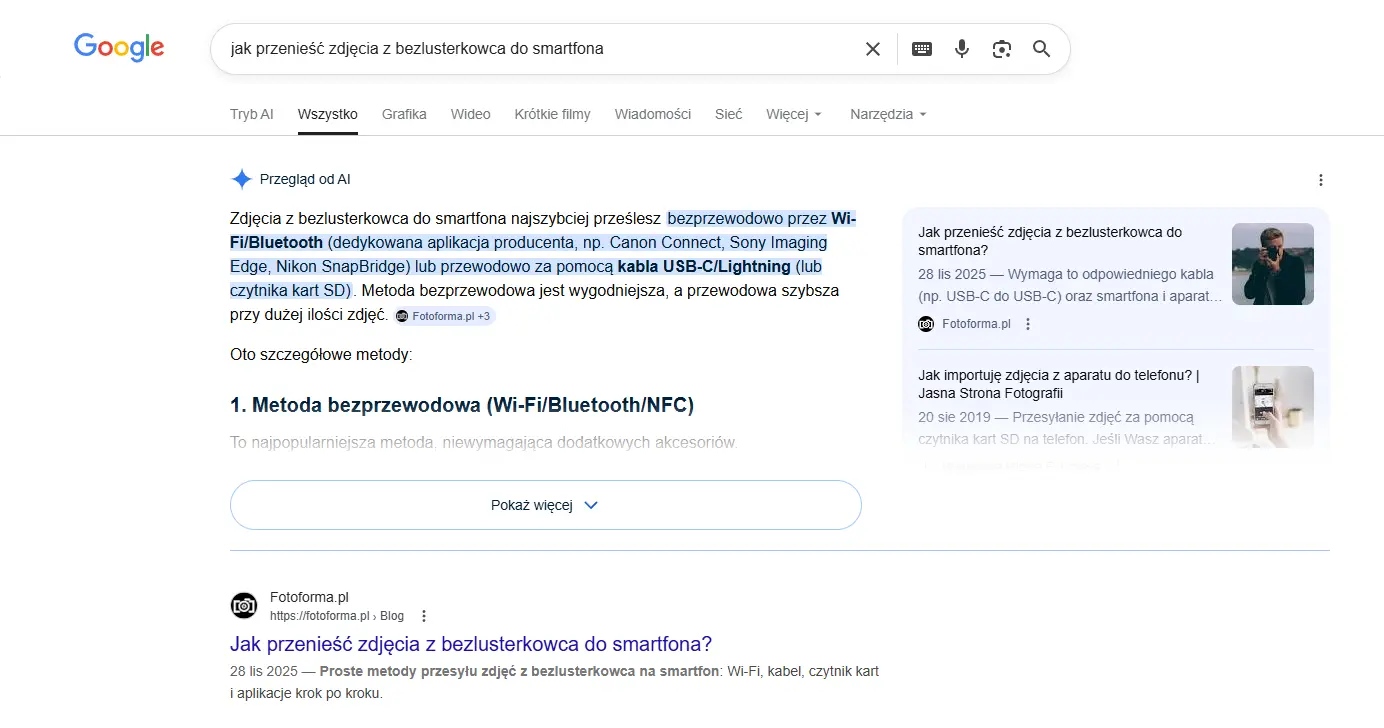
Task: Open the on-screen keyboard icon
Action: click(x=922, y=49)
